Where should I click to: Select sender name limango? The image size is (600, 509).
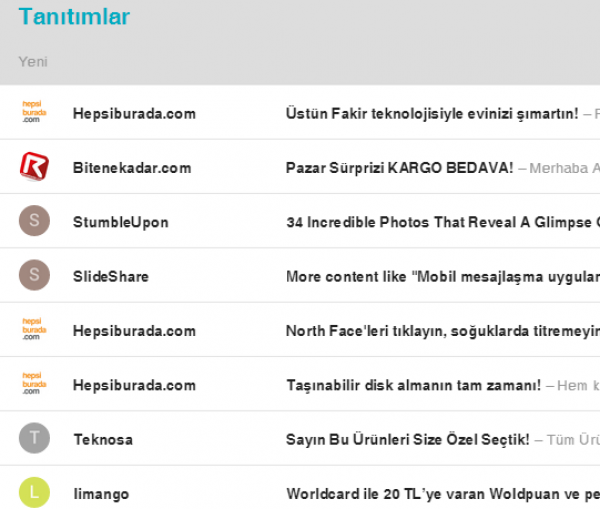pyautogui.click(x=101, y=494)
